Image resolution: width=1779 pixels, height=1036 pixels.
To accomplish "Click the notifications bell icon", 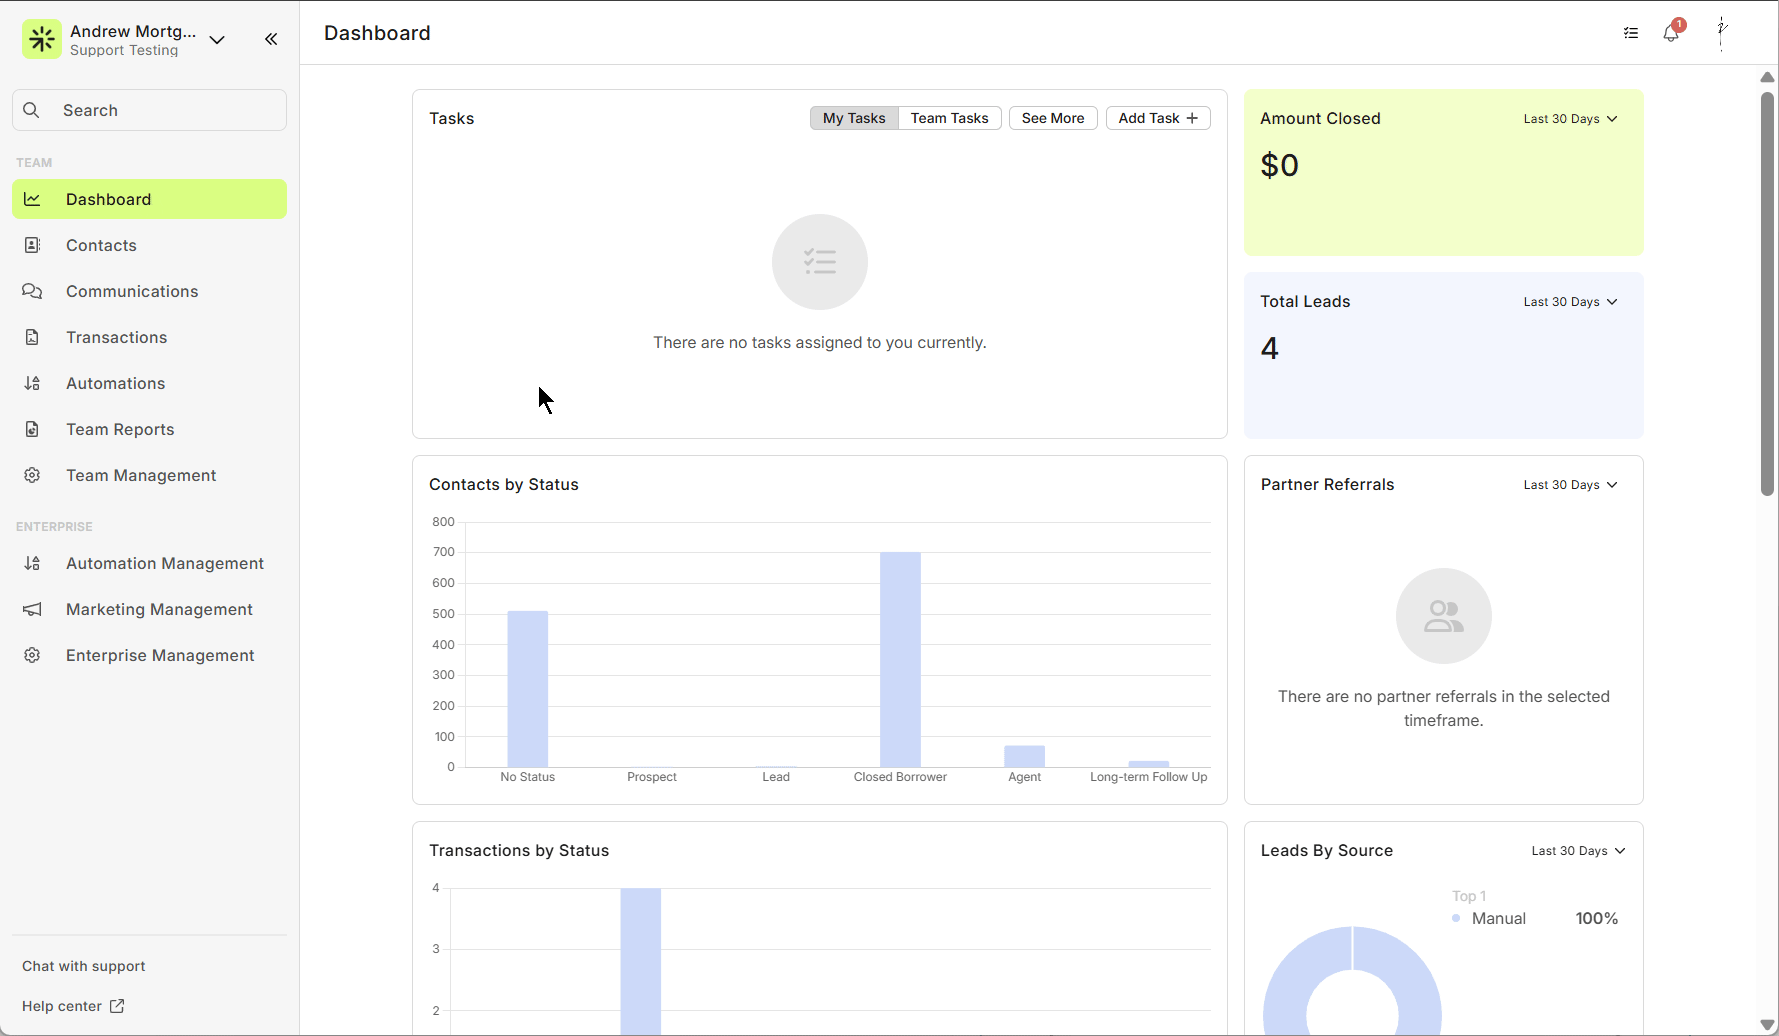I will 1670,33.
